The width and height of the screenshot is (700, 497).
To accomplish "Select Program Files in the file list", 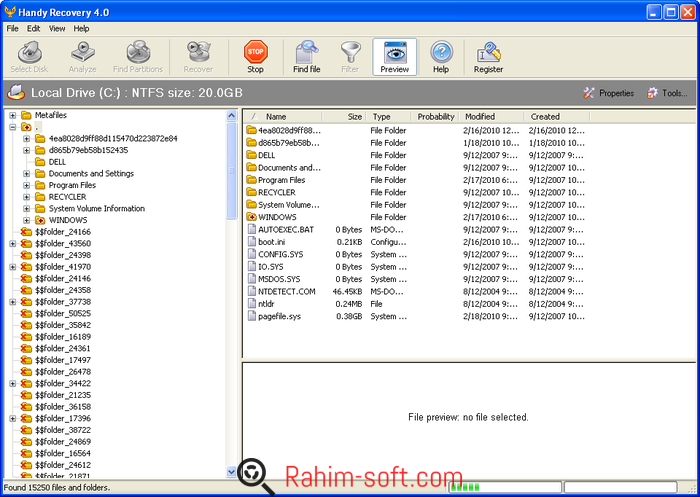I will tap(282, 180).
